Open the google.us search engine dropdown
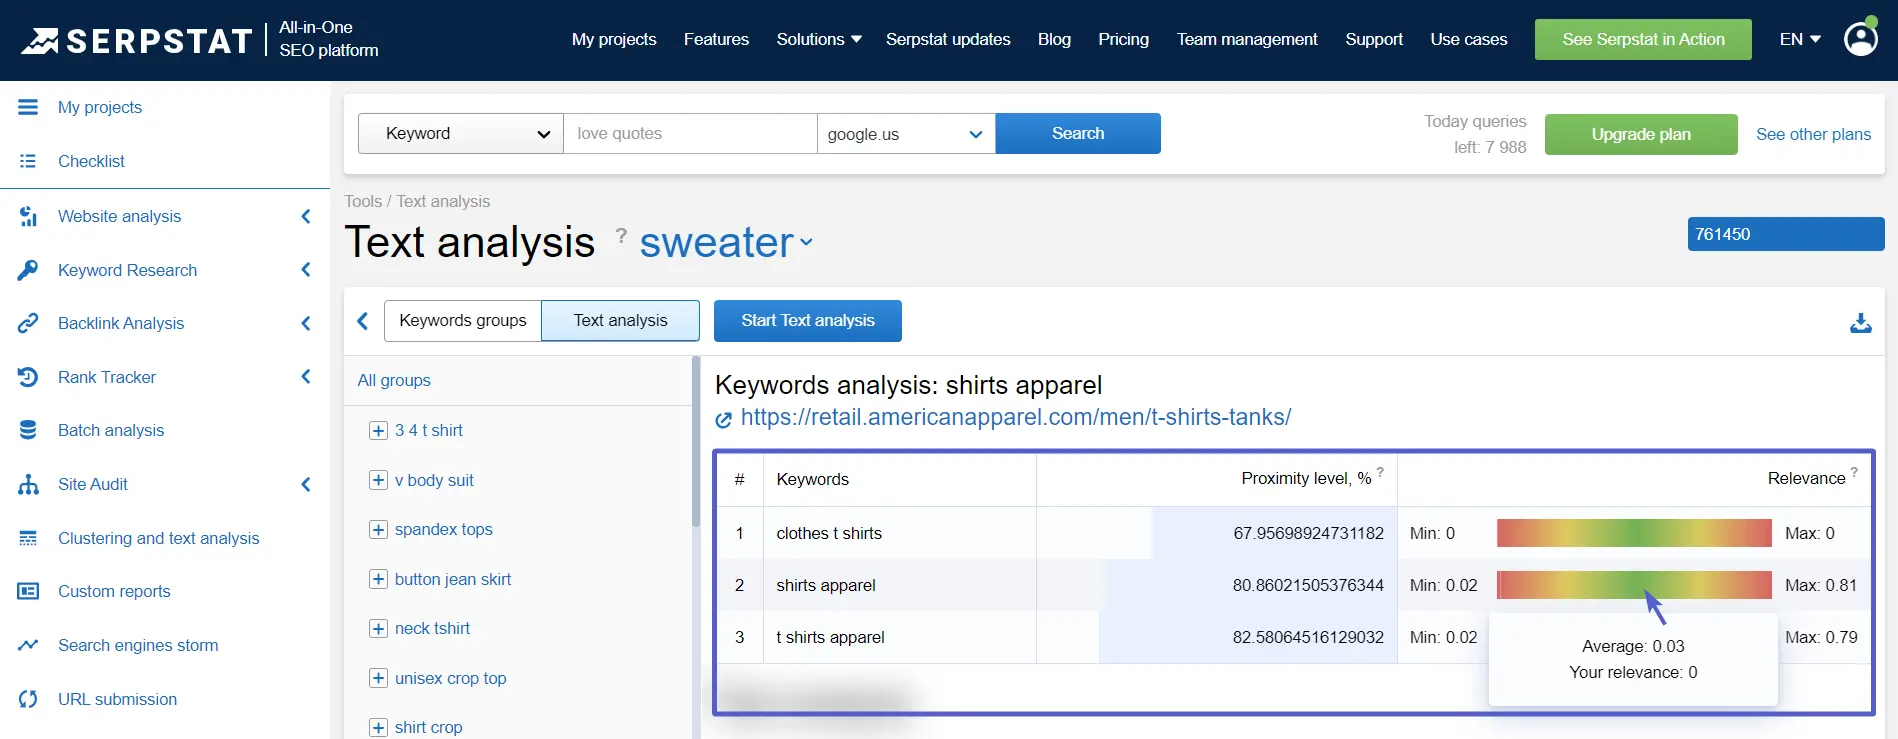Screen dimensions: 1898x739 click(x=906, y=133)
